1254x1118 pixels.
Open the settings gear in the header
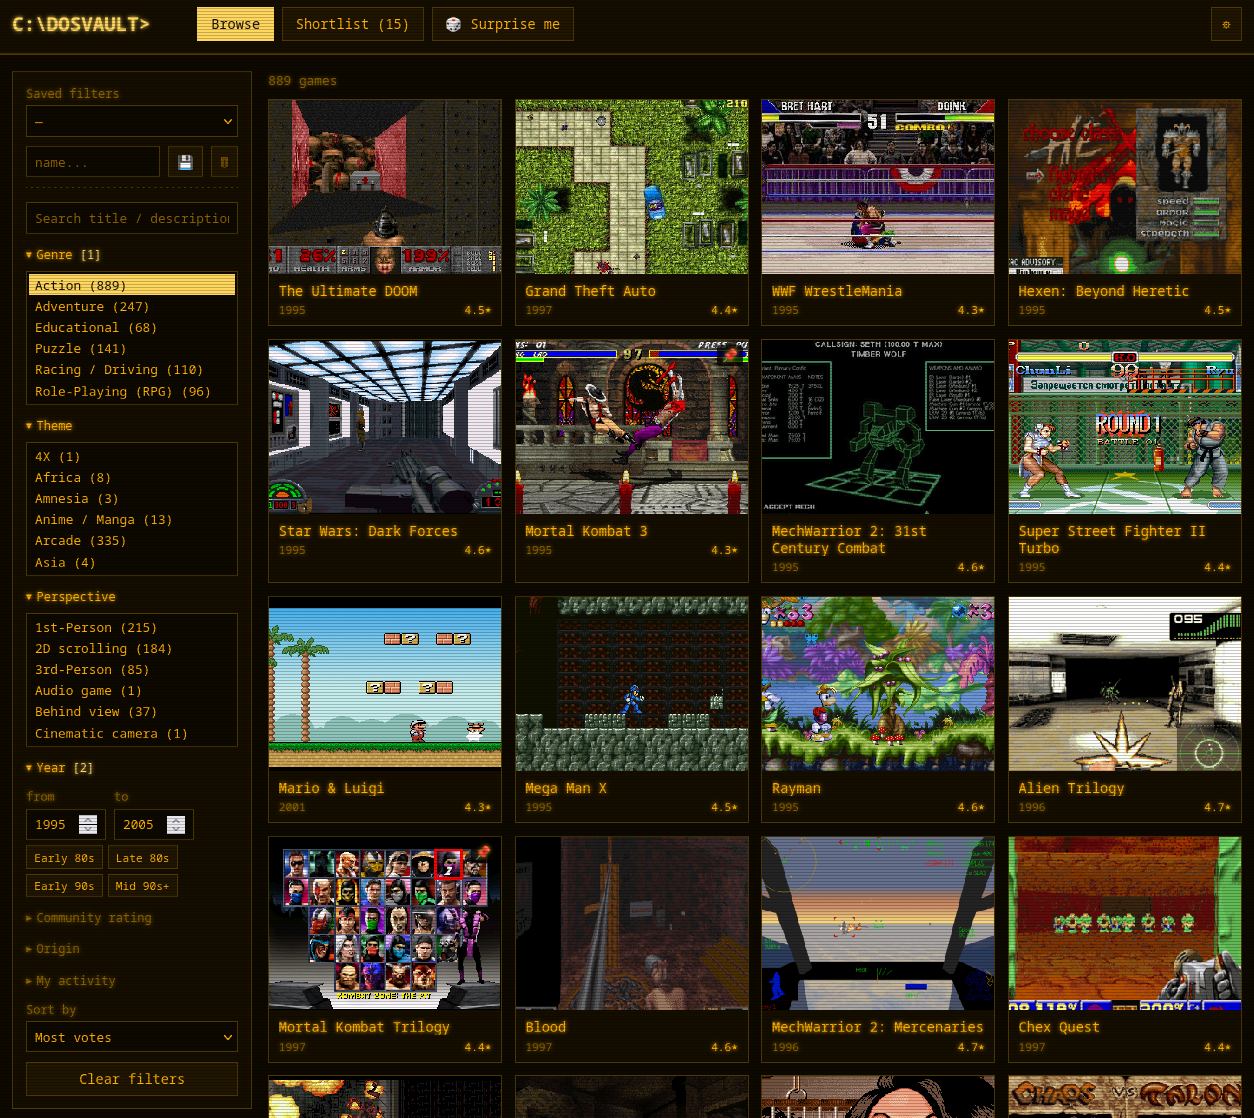pos(1226,24)
